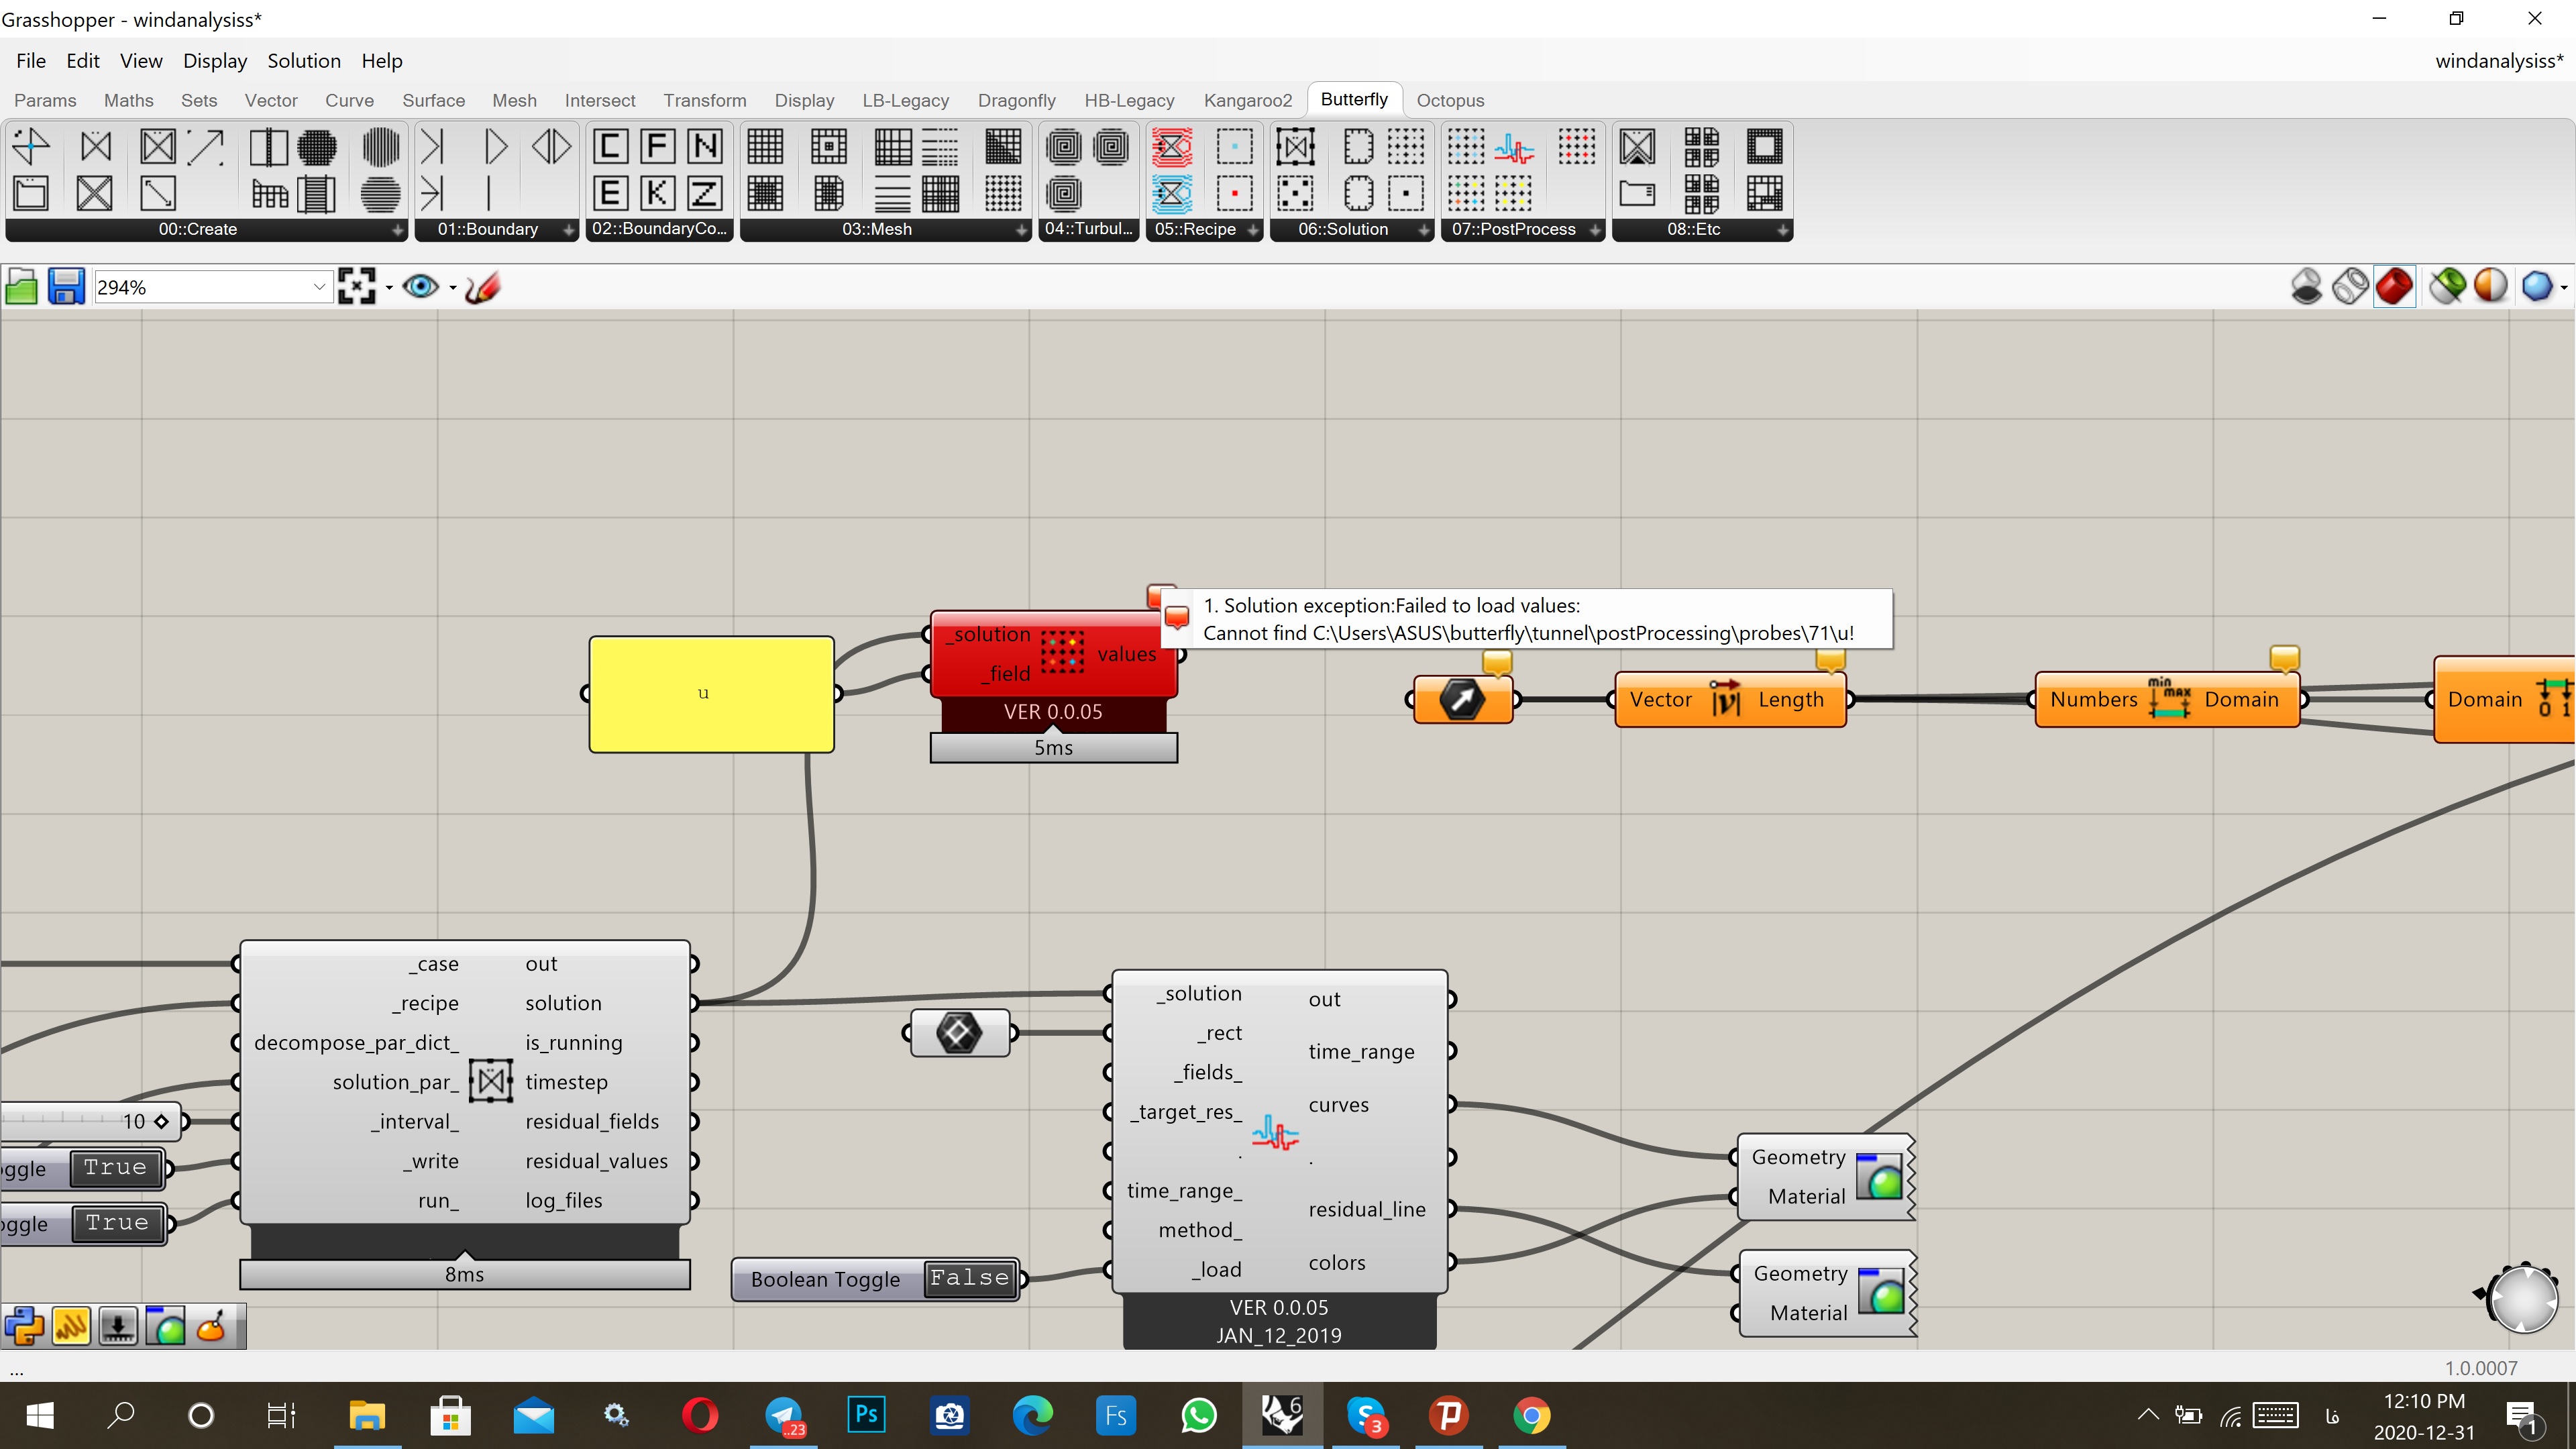Click the N icon in BoundaryCondition panel
The image size is (2576, 1449).
pos(705,147)
